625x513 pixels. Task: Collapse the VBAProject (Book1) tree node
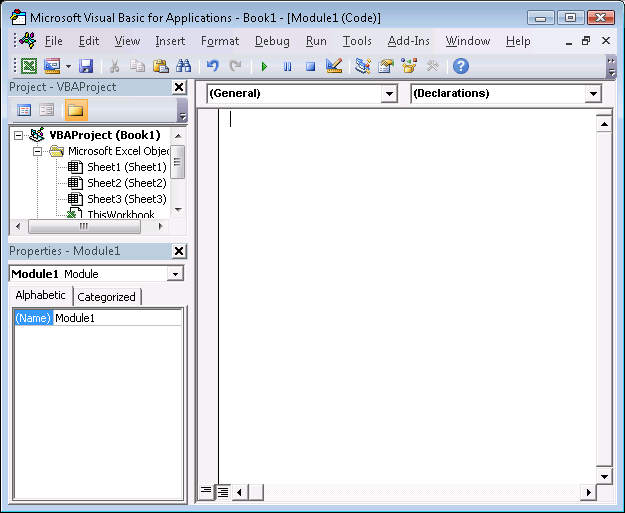(x=18, y=136)
